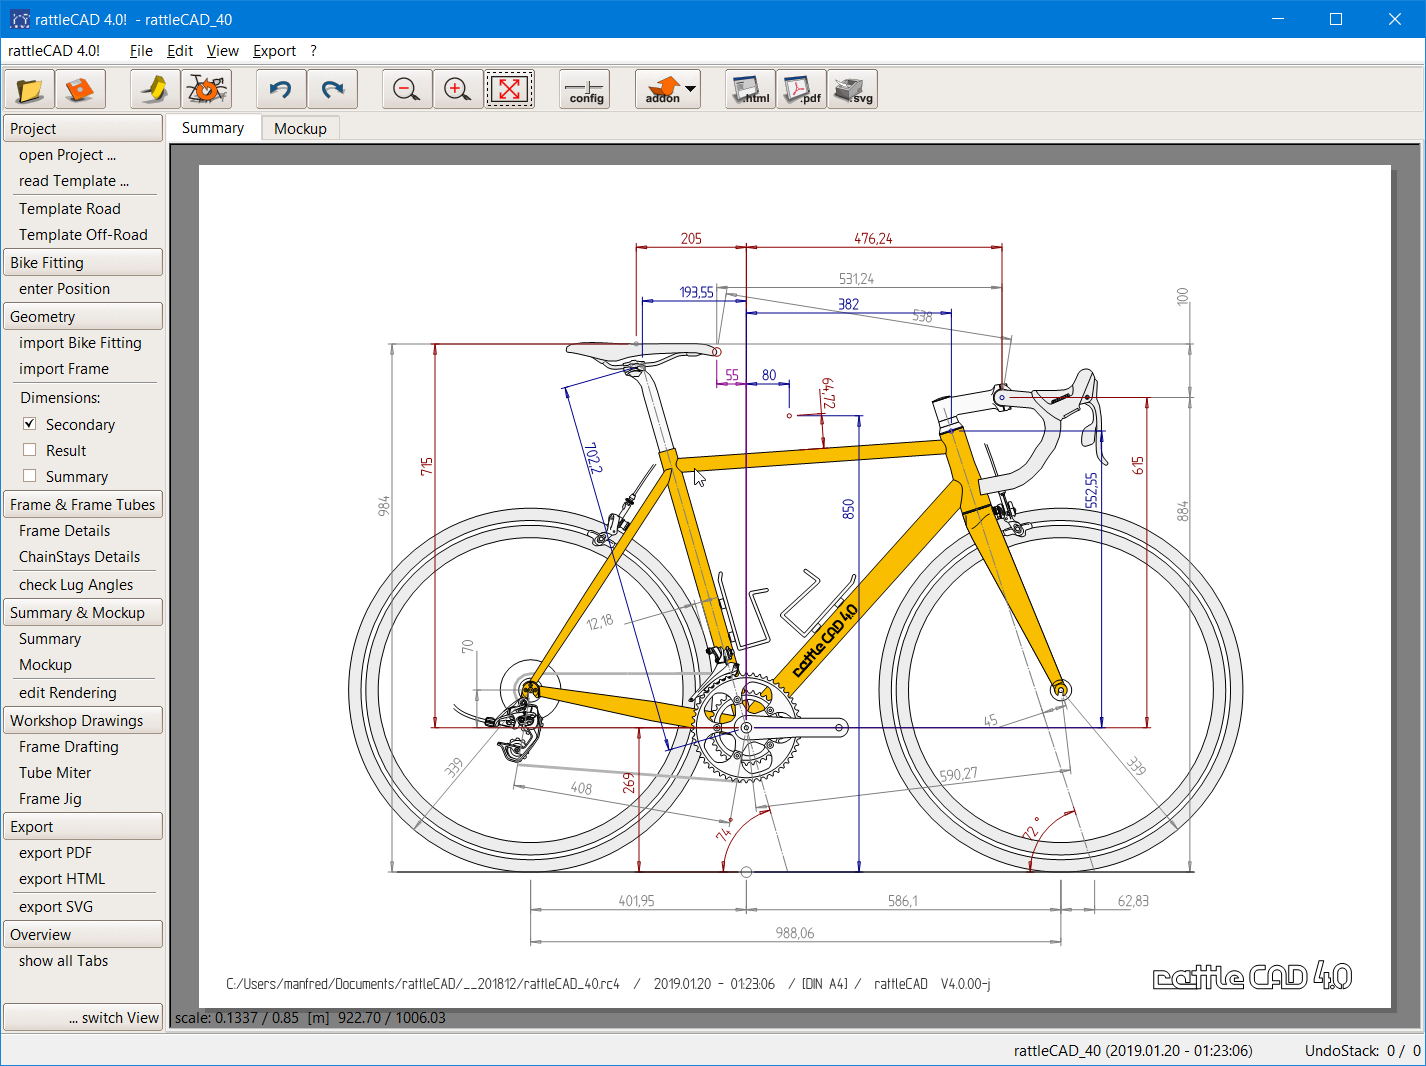
Task: Collapse the Summary & Mockup section
Action: tap(83, 612)
